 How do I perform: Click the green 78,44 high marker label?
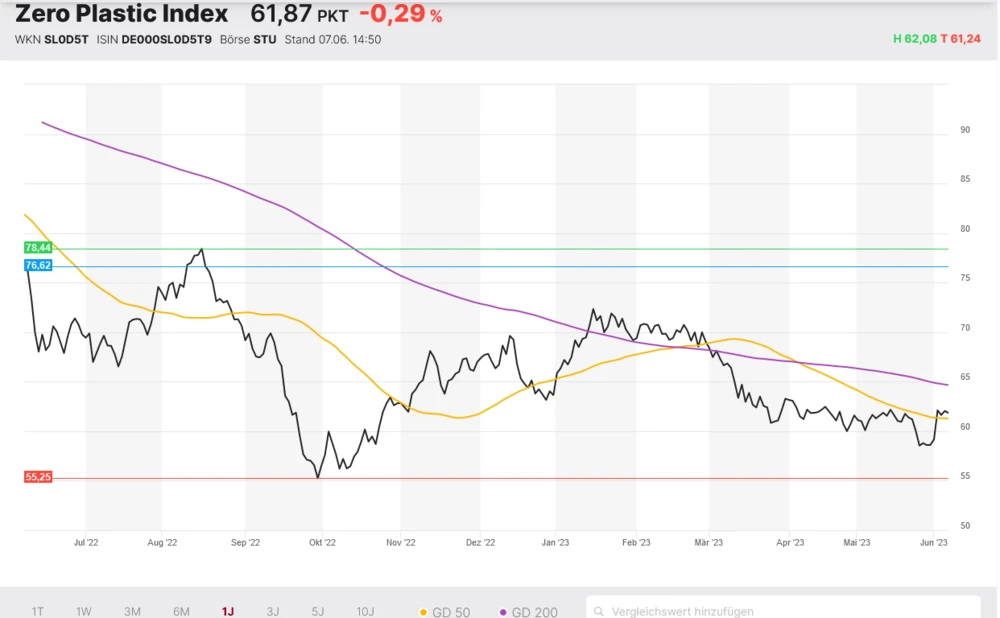pyautogui.click(x=38, y=248)
